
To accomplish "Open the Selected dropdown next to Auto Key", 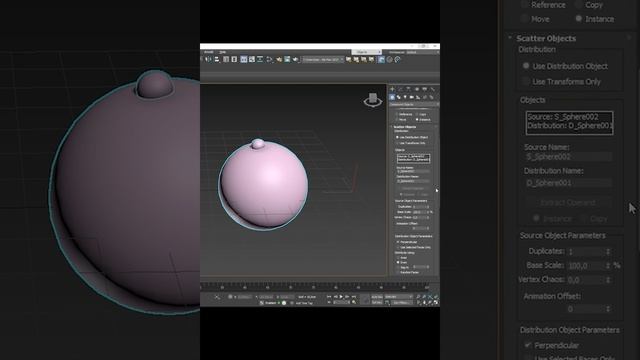I will pyautogui.click(x=398, y=297).
